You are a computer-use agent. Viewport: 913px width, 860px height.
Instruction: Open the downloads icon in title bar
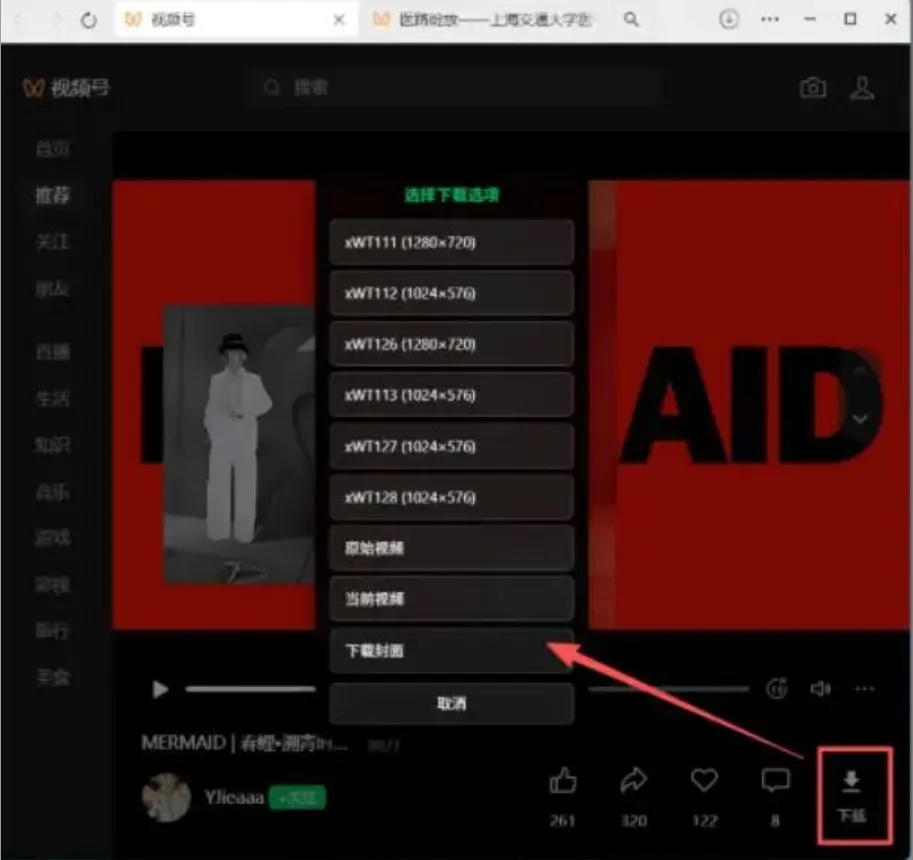[x=728, y=19]
